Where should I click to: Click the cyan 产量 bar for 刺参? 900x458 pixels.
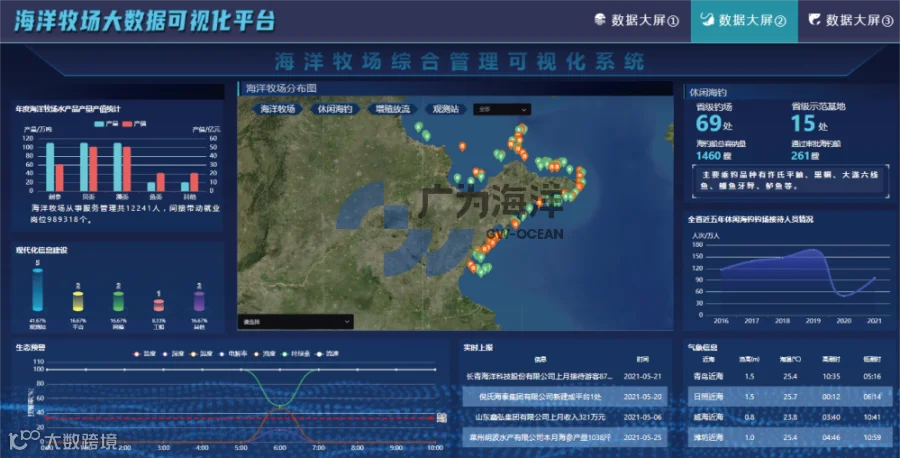51,166
